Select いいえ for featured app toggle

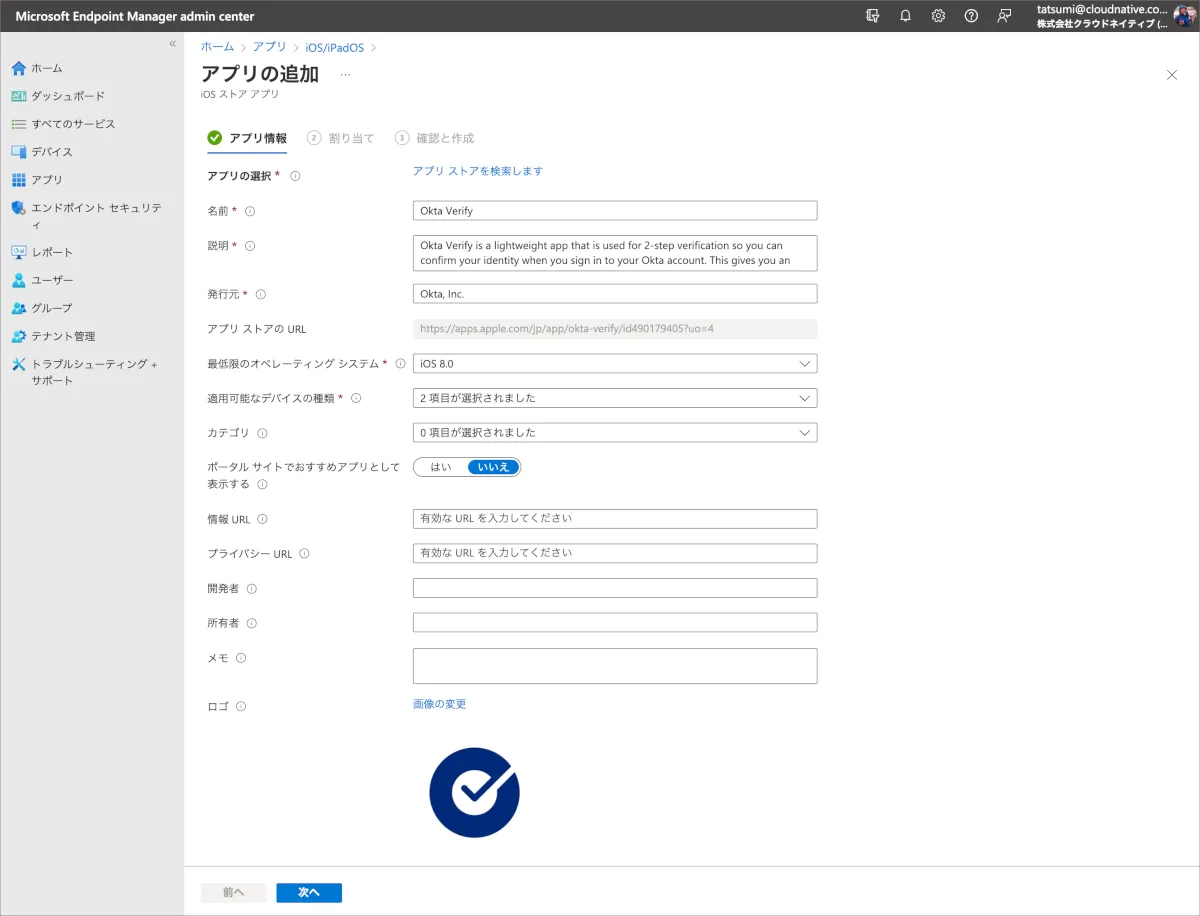pos(493,467)
